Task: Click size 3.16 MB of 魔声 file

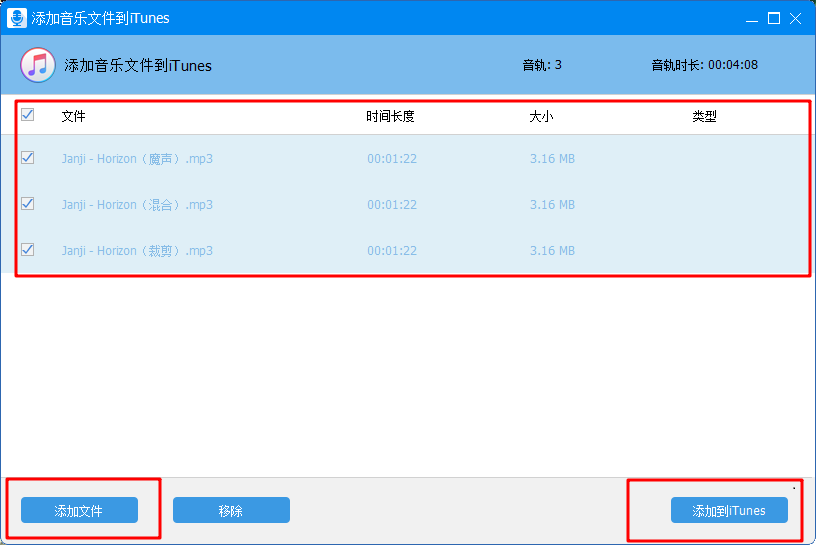Action: click(x=552, y=159)
